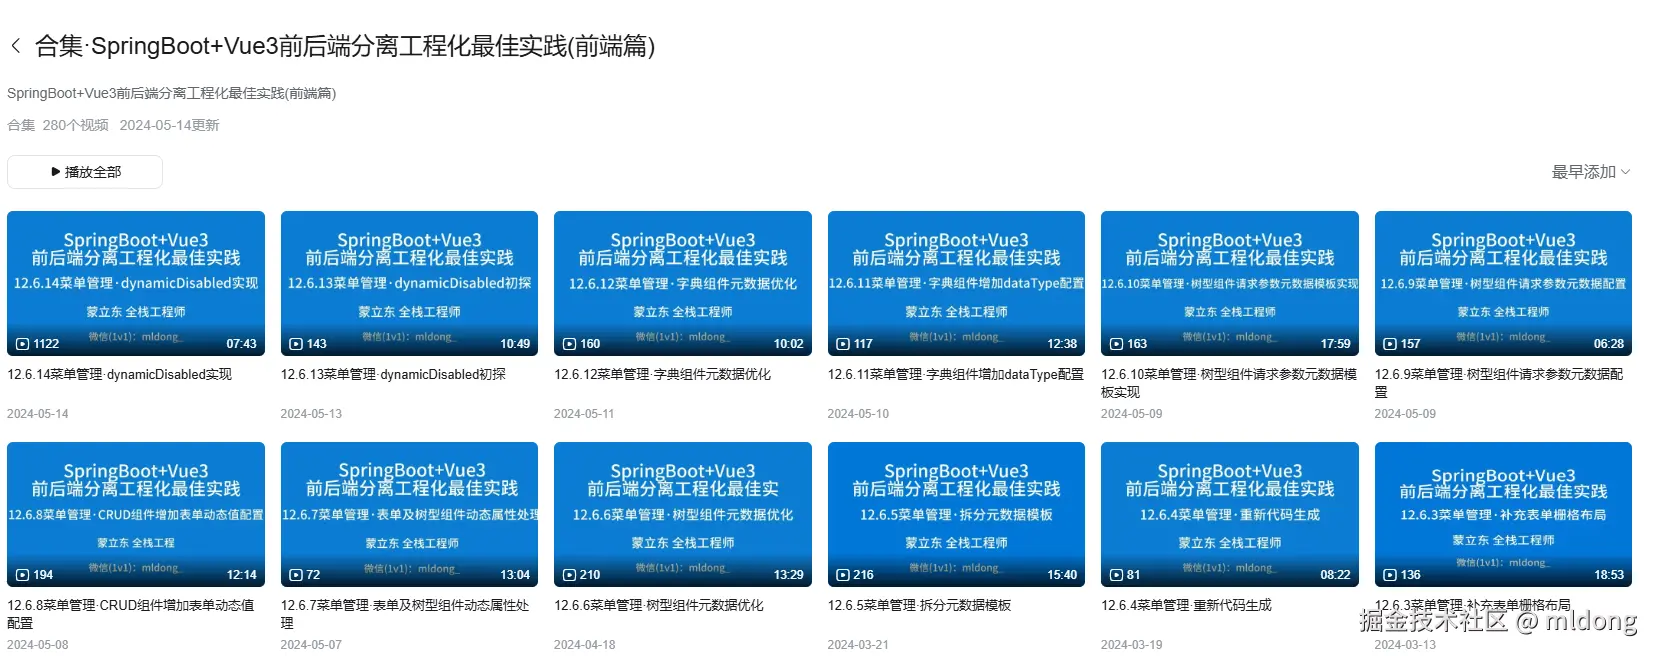
Task: Click play count icon showing 136
Action: (1390, 575)
